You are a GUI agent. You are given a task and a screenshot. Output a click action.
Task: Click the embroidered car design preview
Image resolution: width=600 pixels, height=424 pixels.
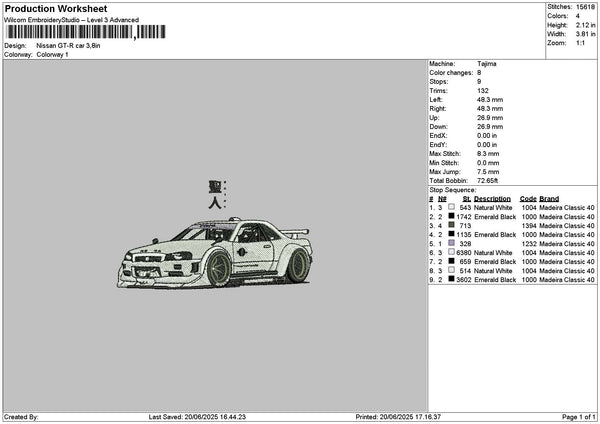tap(215, 253)
